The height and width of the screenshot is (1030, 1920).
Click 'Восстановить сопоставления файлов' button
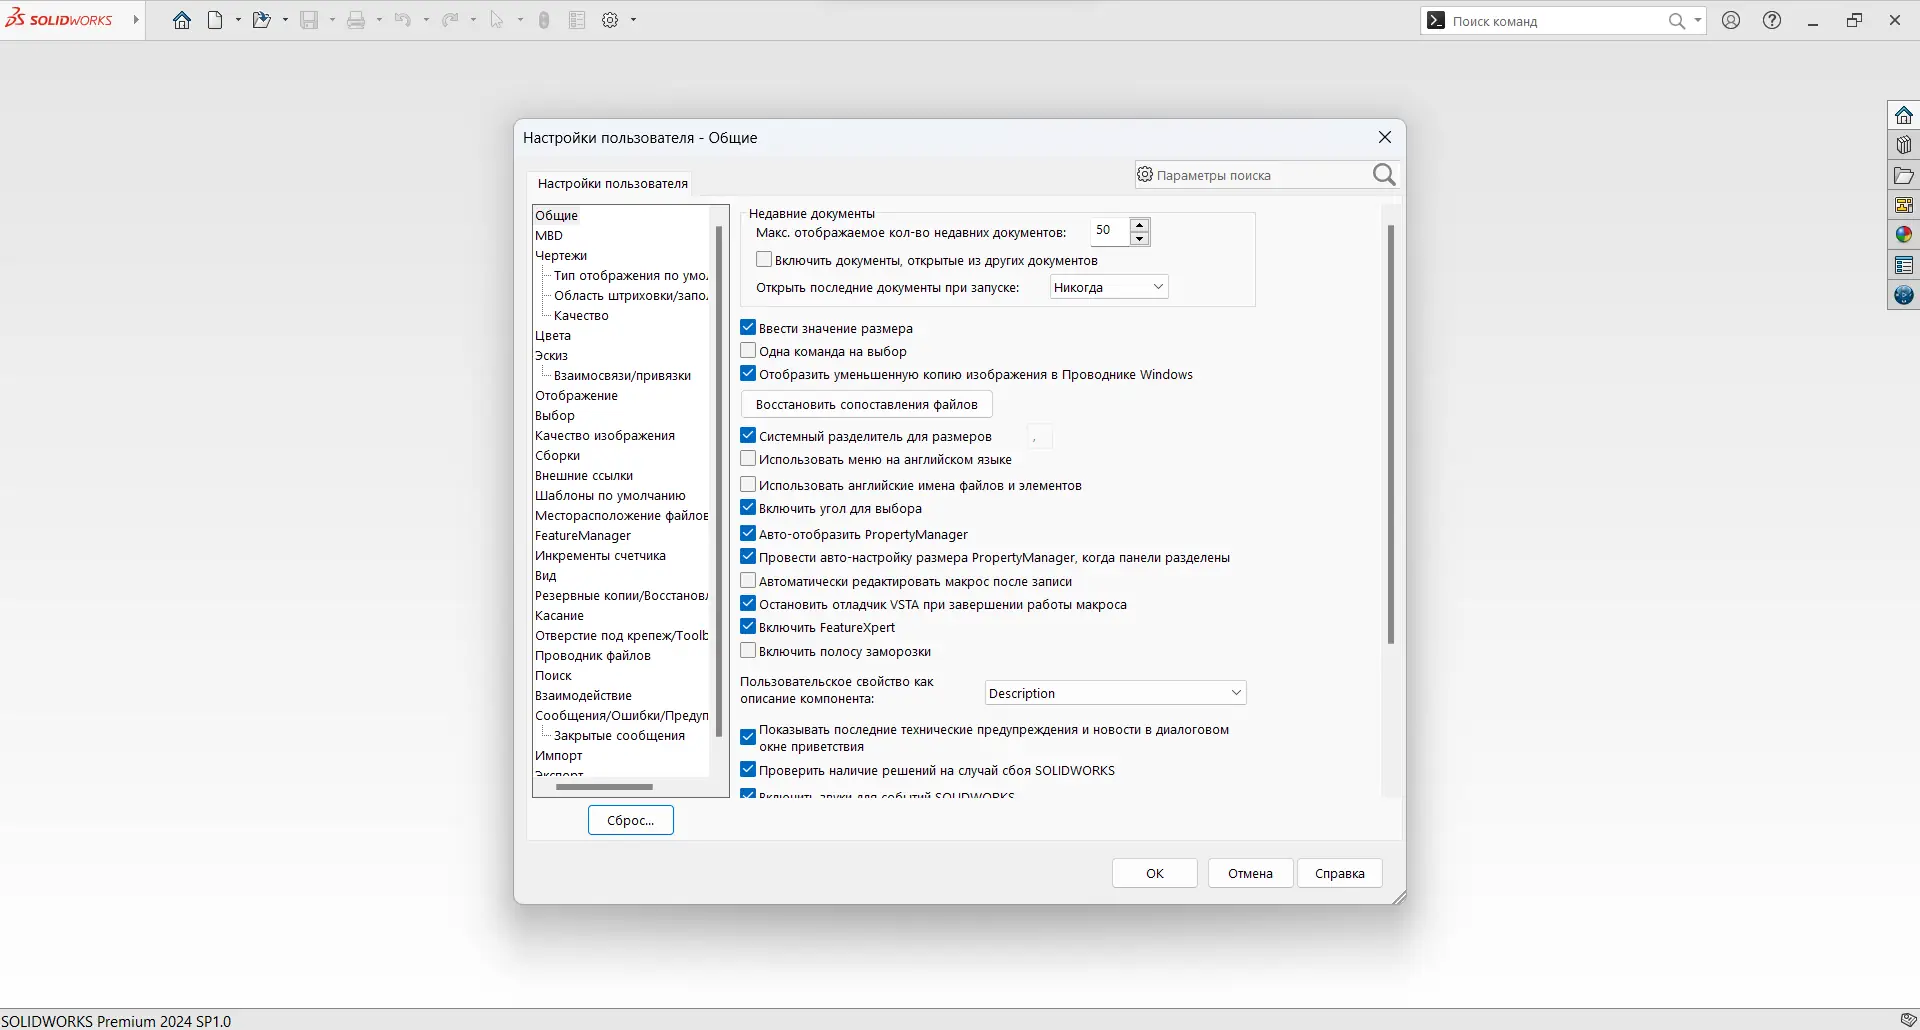[x=867, y=404]
